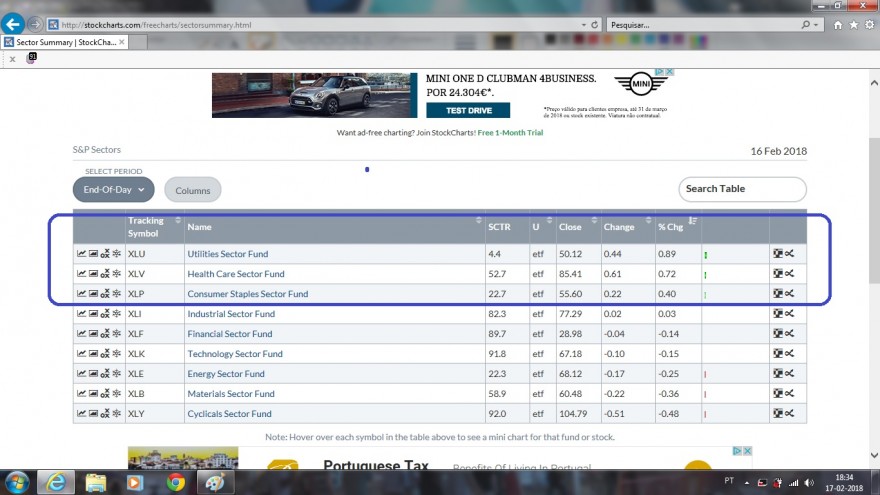Open the Technology Sector Fund link
Image resolution: width=880 pixels, height=495 pixels.
(x=235, y=354)
